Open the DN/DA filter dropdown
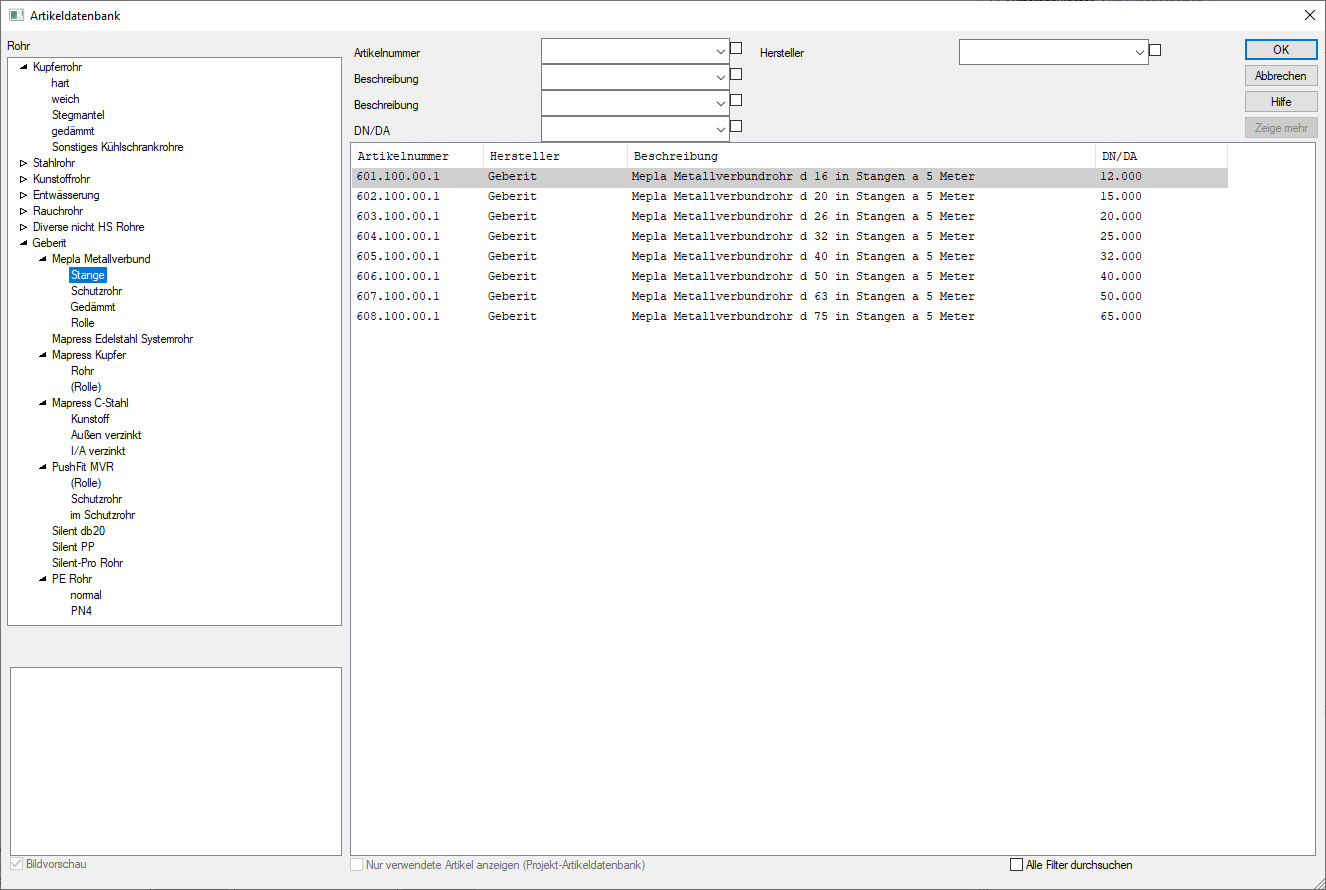Image resolution: width=1326 pixels, height=890 pixels. tap(722, 129)
